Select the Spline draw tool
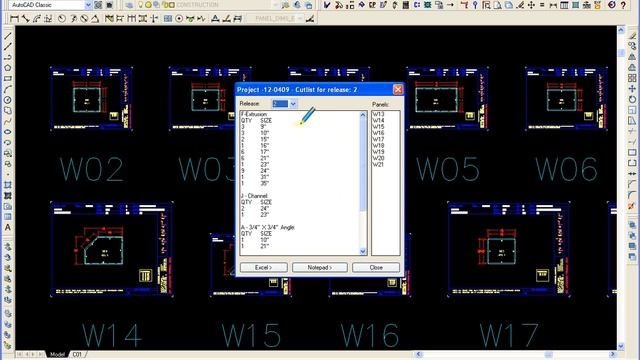The image size is (640, 360). coord(7,121)
